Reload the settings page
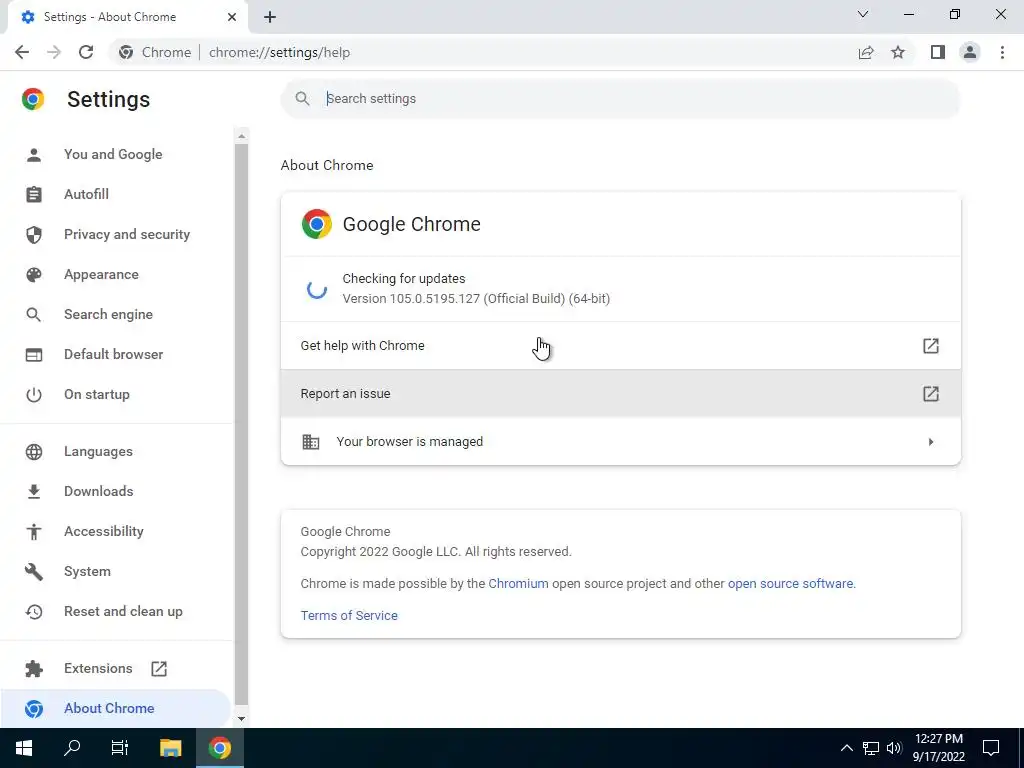1024x768 pixels. (86, 52)
